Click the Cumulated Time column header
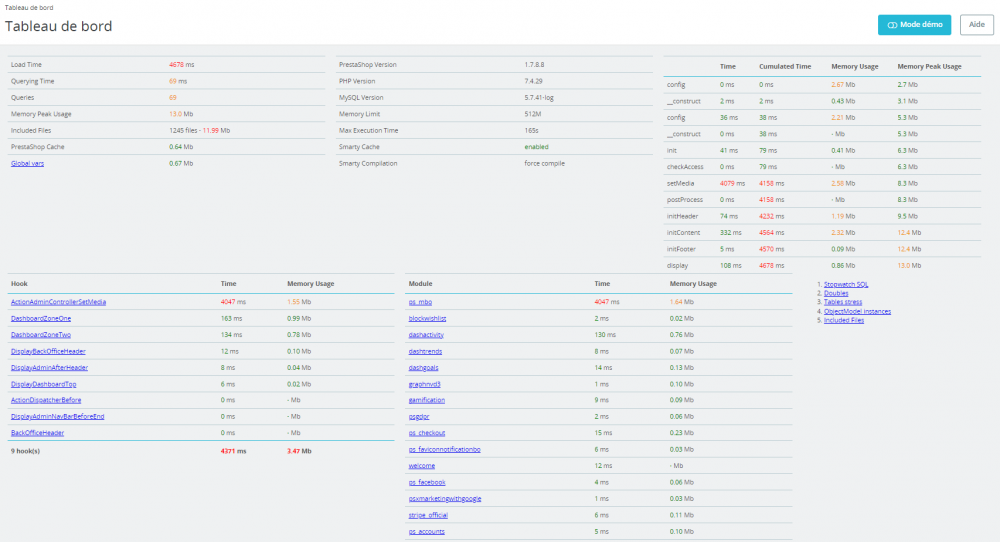 (x=785, y=66)
